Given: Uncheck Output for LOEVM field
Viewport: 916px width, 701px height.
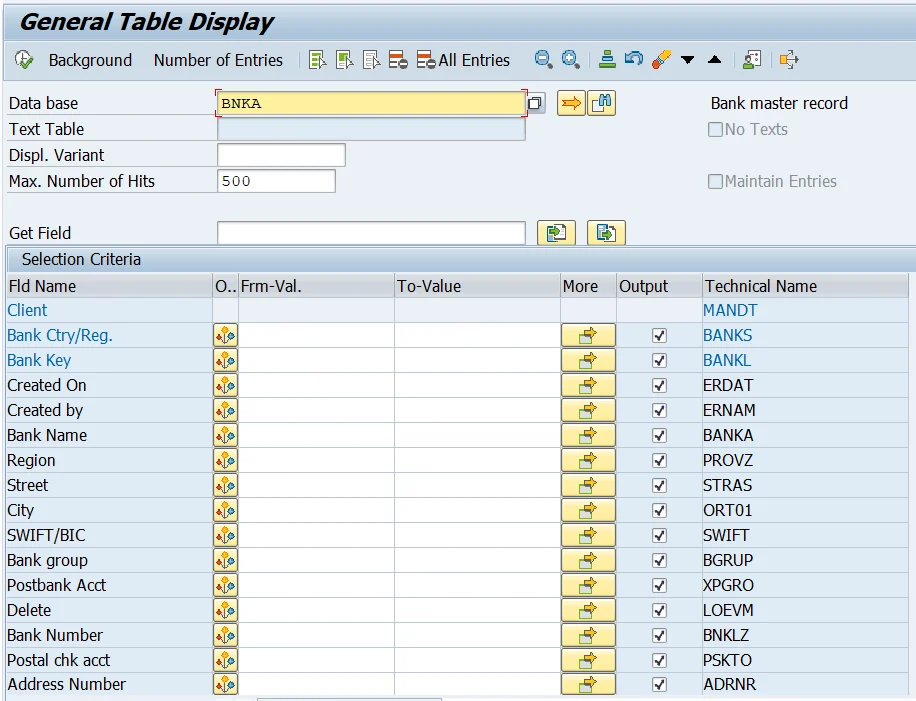Looking at the screenshot, I should click(660, 610).
